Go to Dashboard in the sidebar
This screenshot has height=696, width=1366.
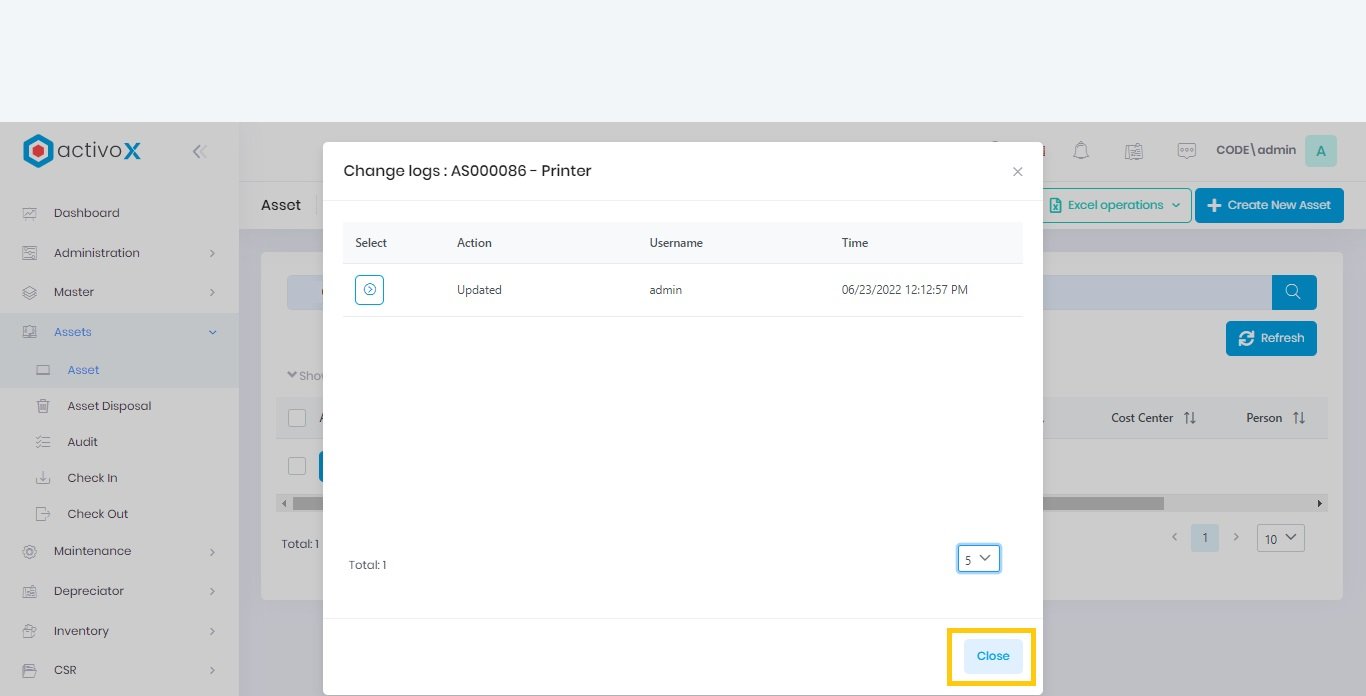(x=86, y=213)
